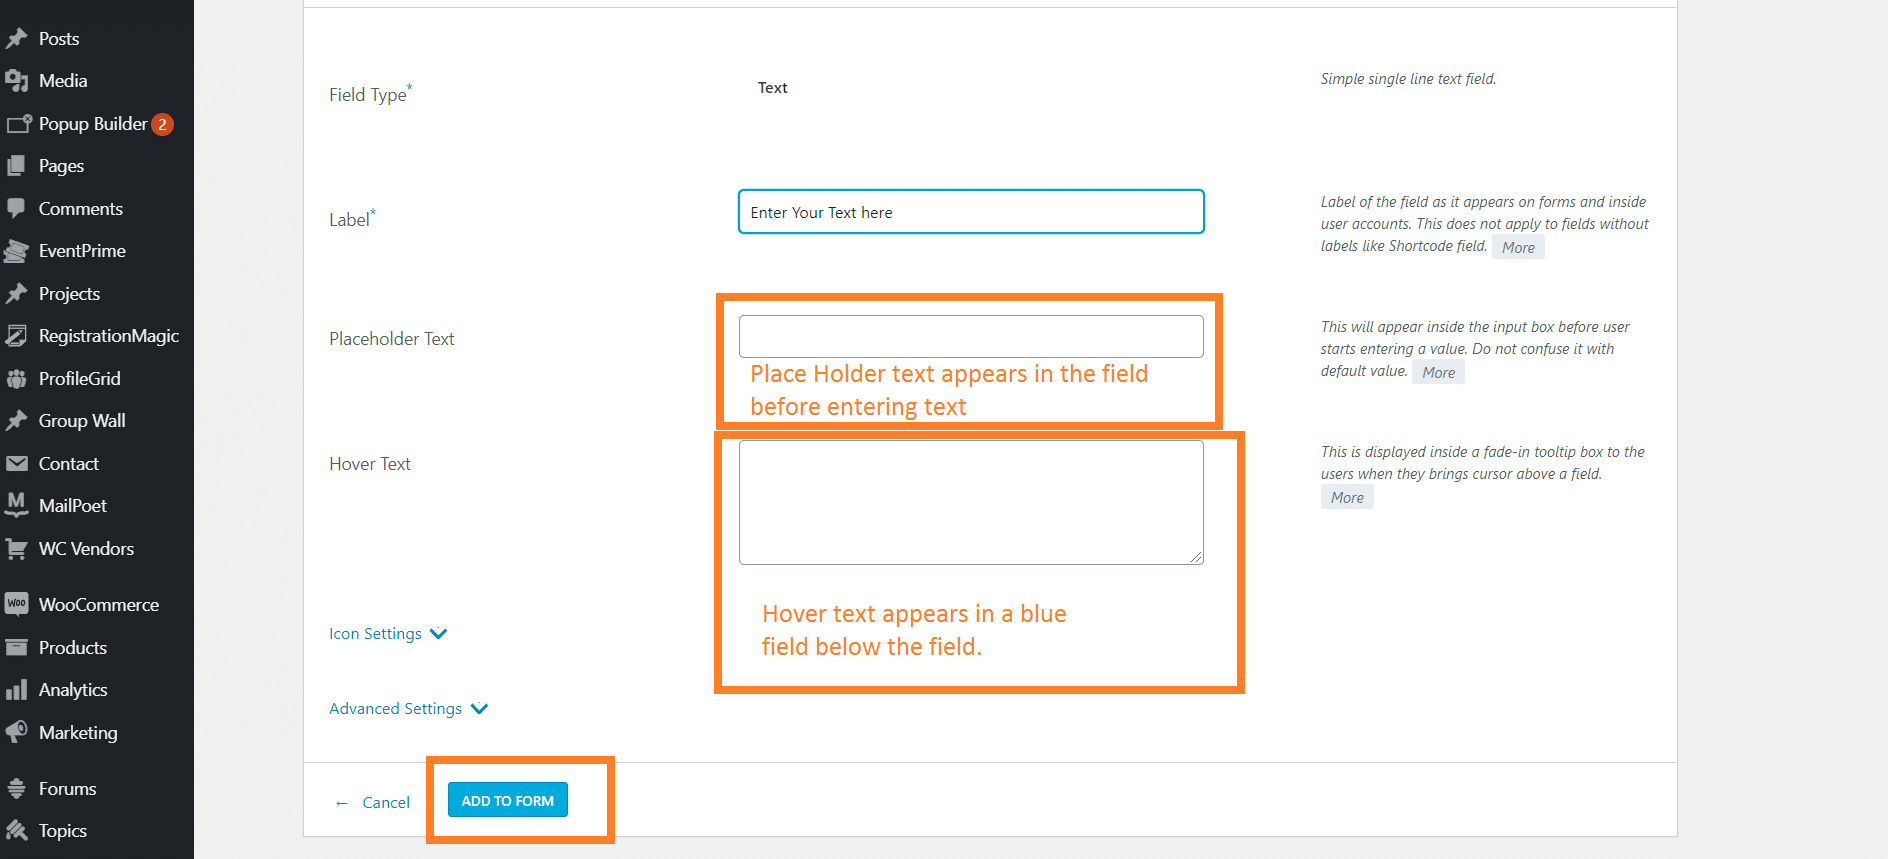Click the Analytics bar chart icon

tap(16, 690)
